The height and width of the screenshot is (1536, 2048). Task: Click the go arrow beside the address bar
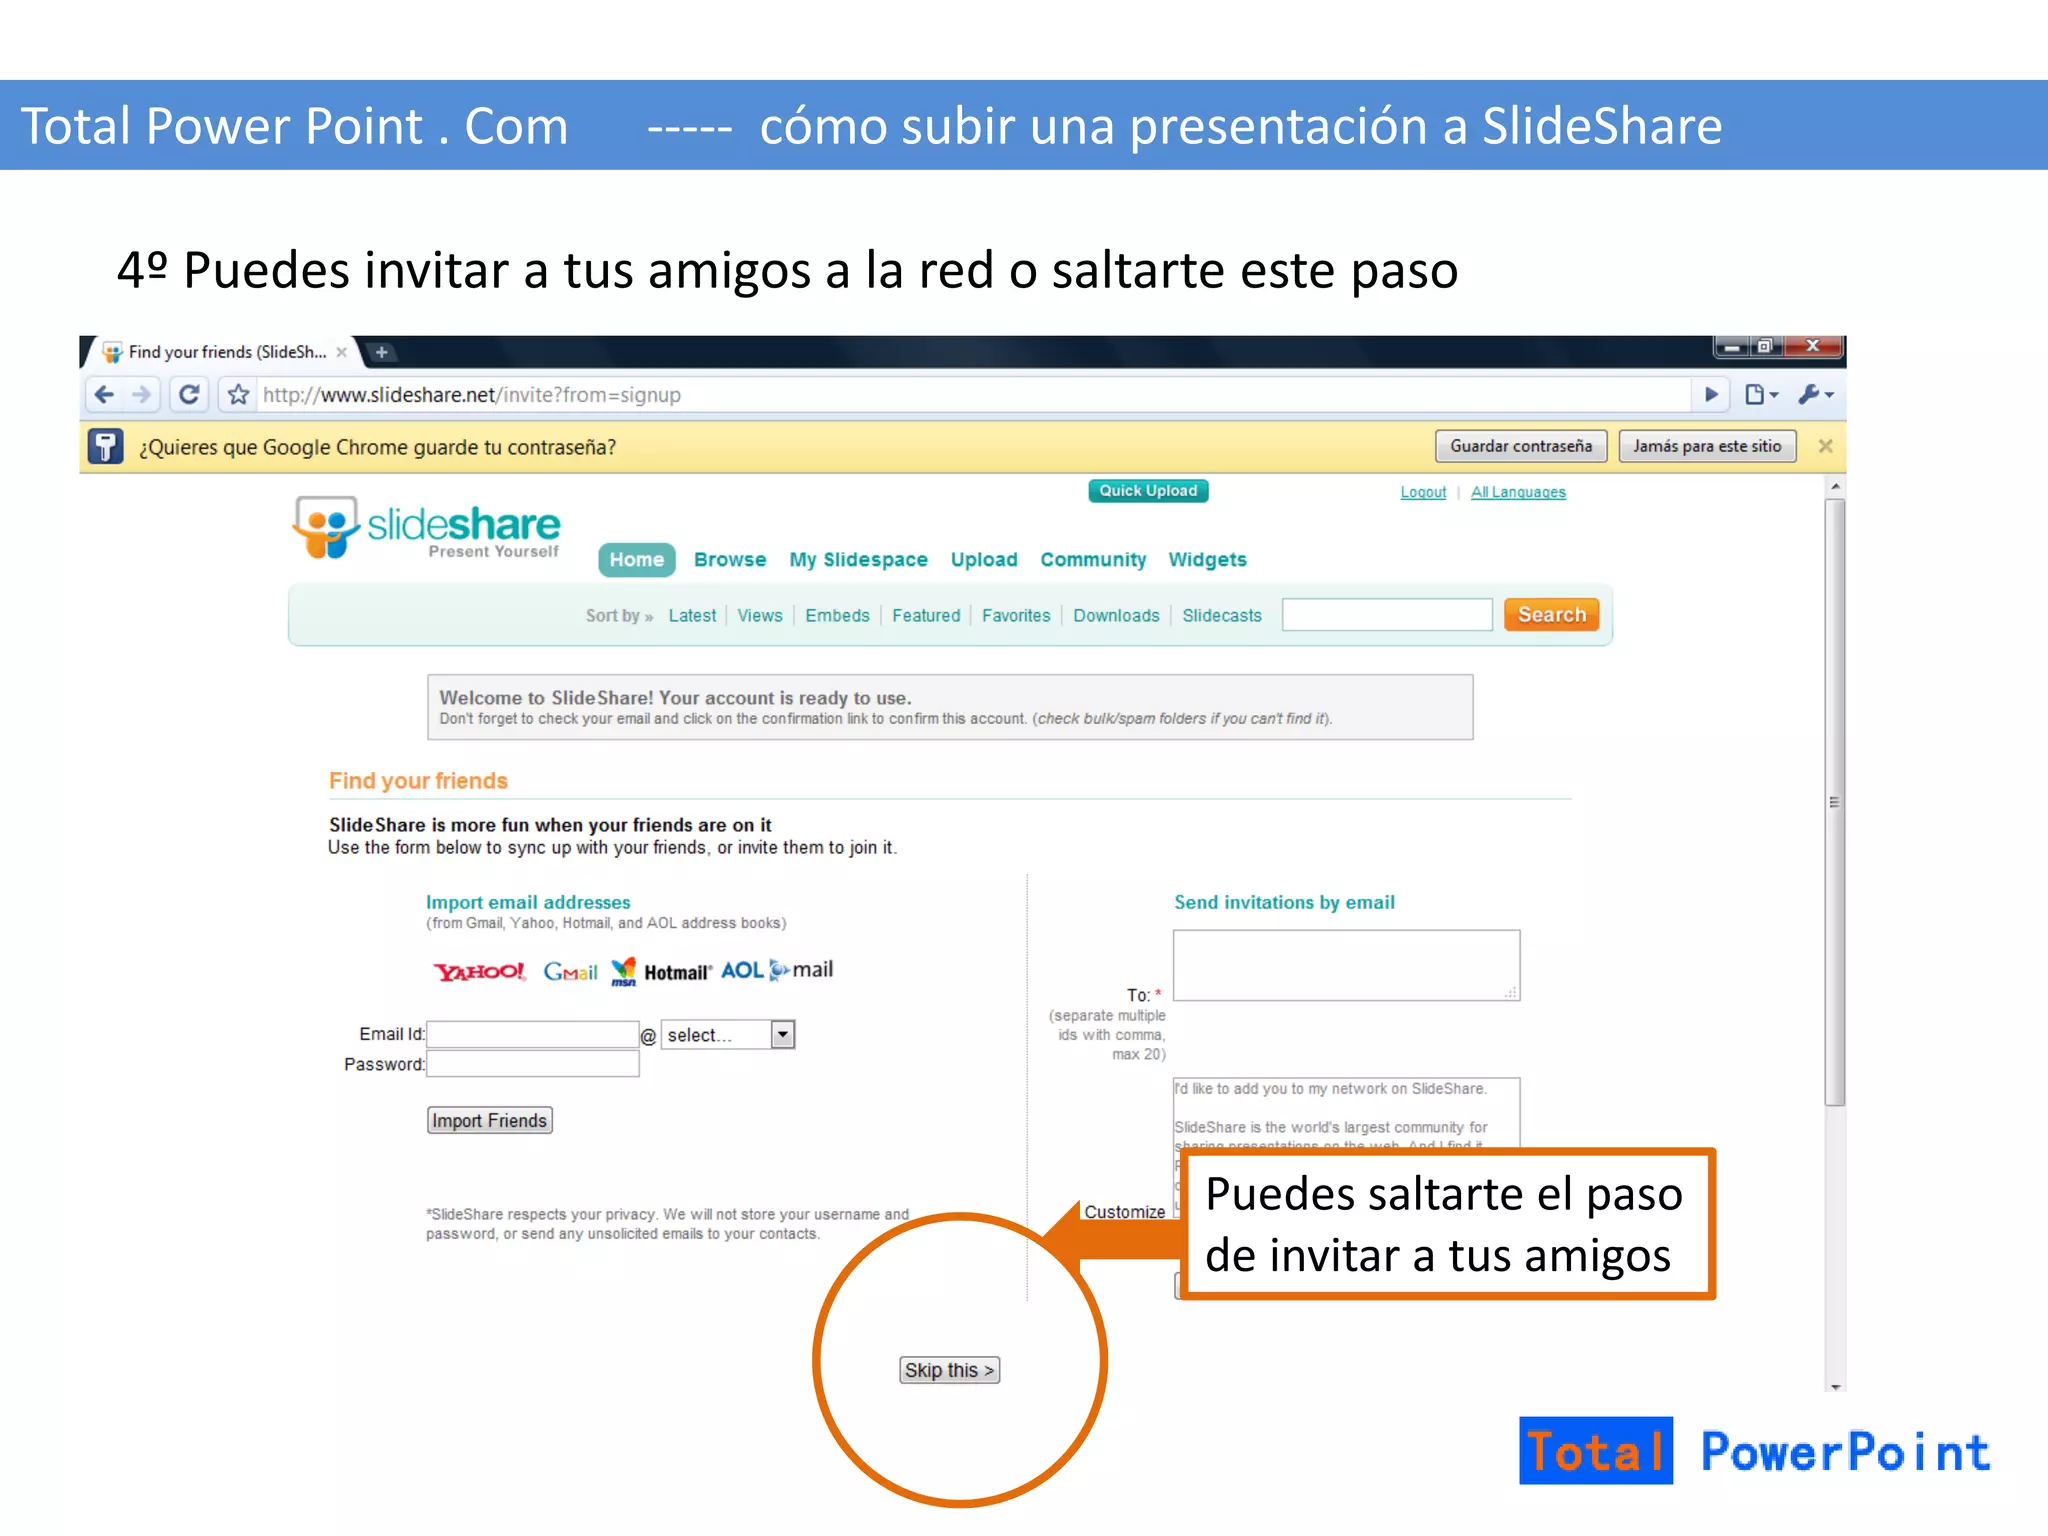(x=1711, y=395)
